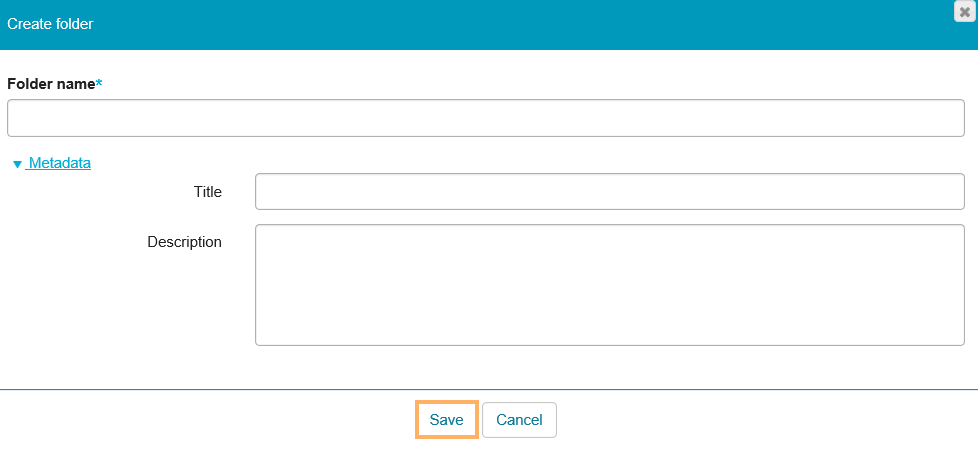Click the required asterisk beside Folder name
The height and width of the screenshot is (449, 978).
point(99,84)
